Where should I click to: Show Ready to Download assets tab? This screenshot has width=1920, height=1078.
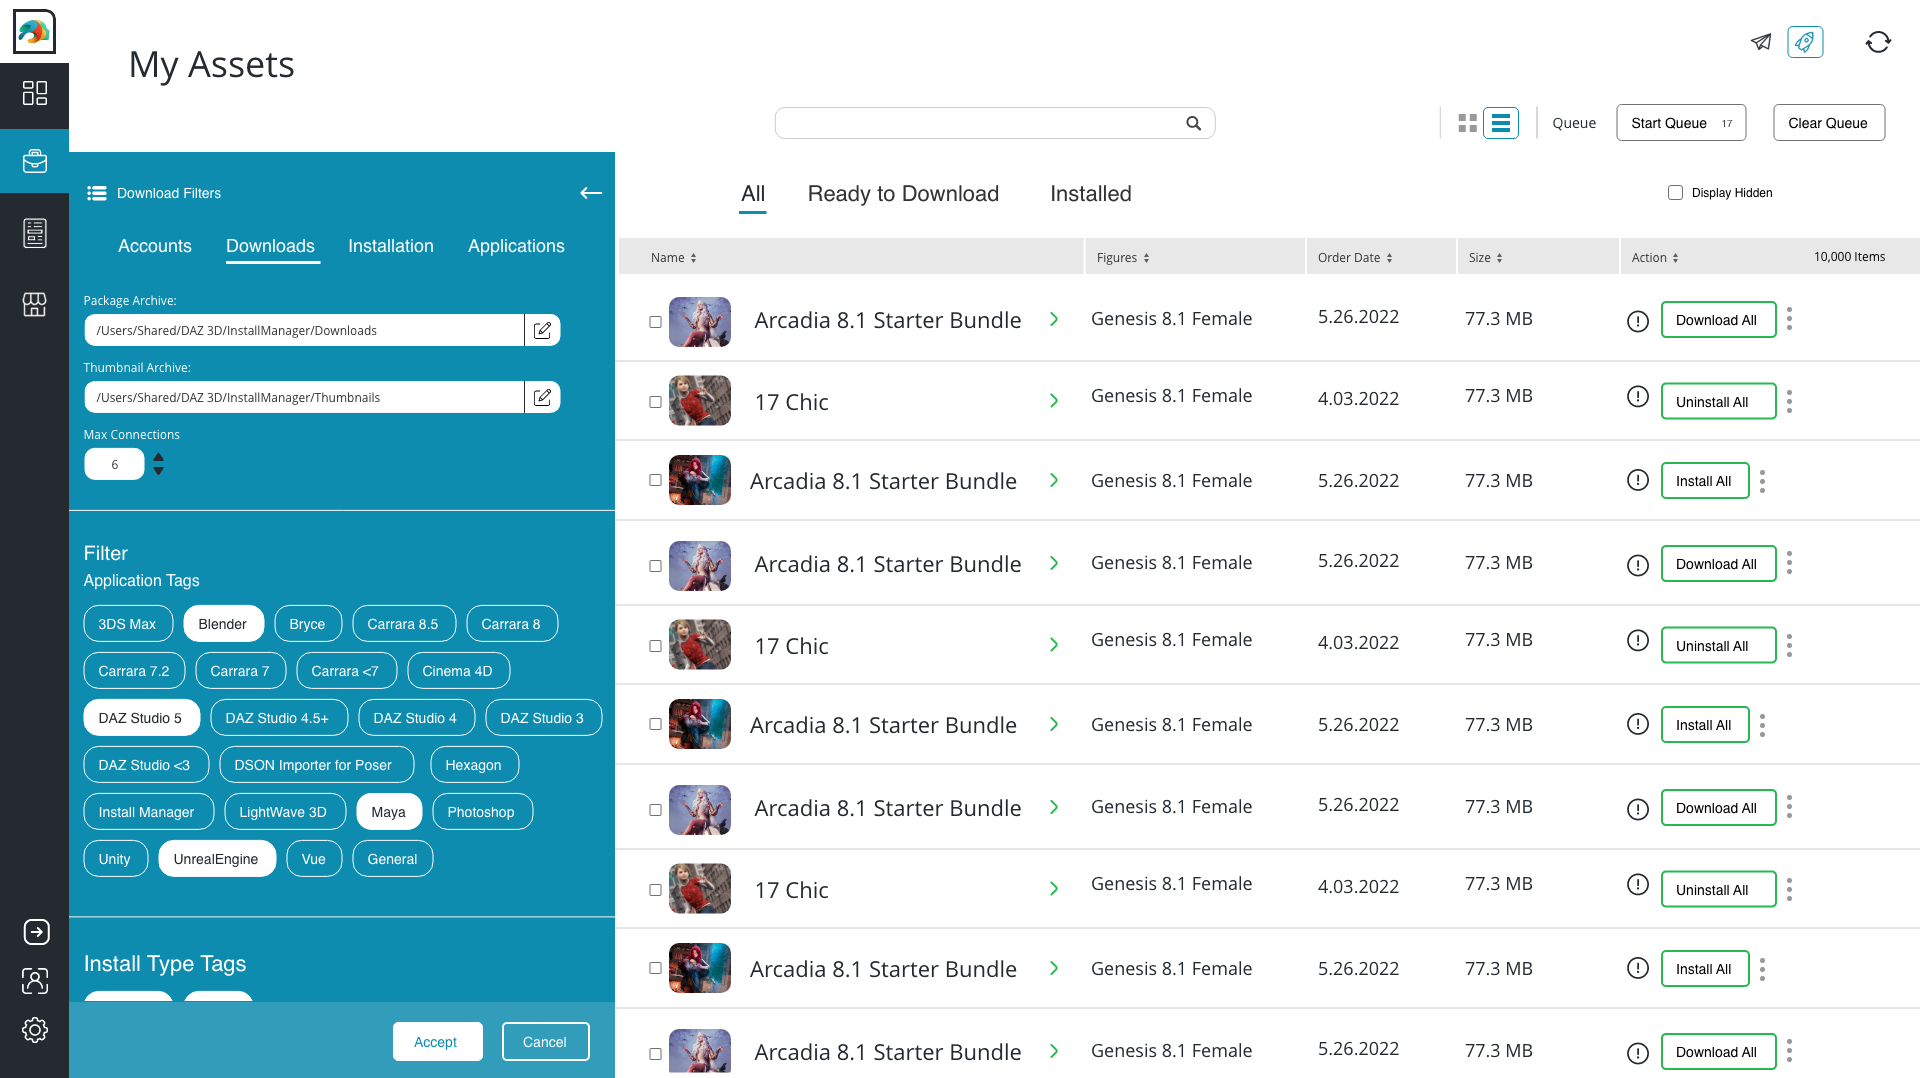point(903,194)
